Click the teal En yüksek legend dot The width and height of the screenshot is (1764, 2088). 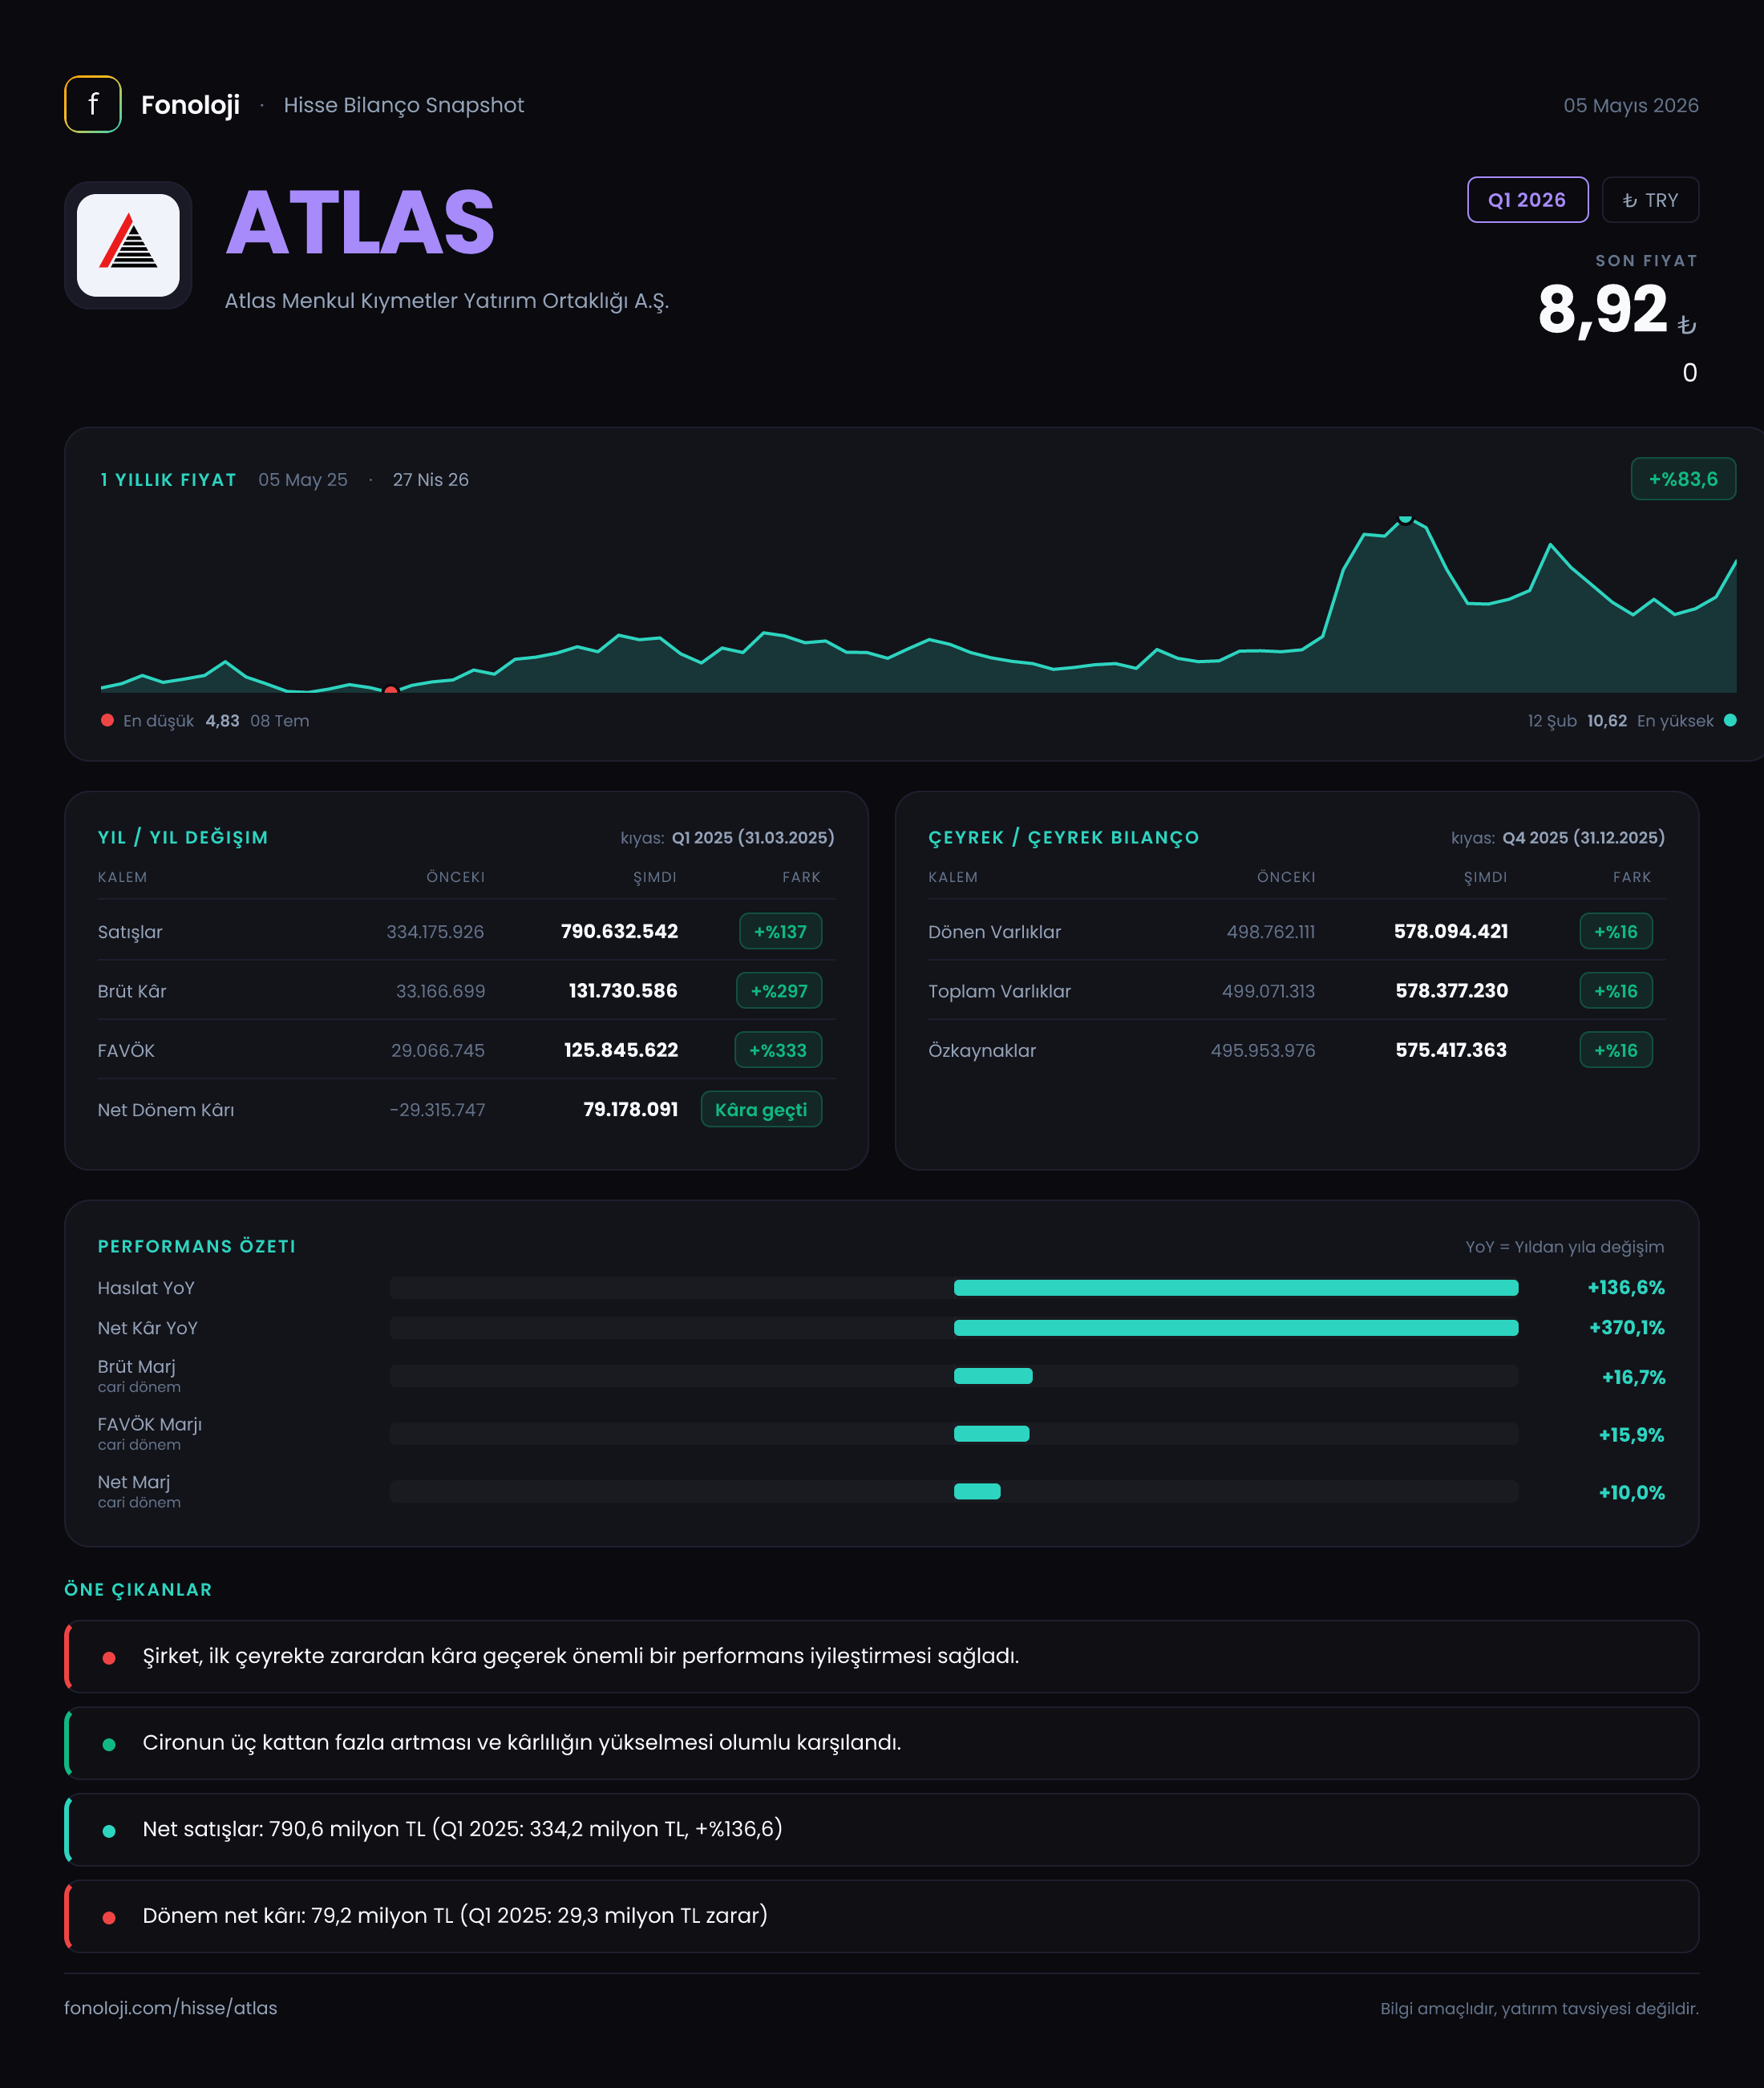pyautogui.click(x=1730, y=720)
